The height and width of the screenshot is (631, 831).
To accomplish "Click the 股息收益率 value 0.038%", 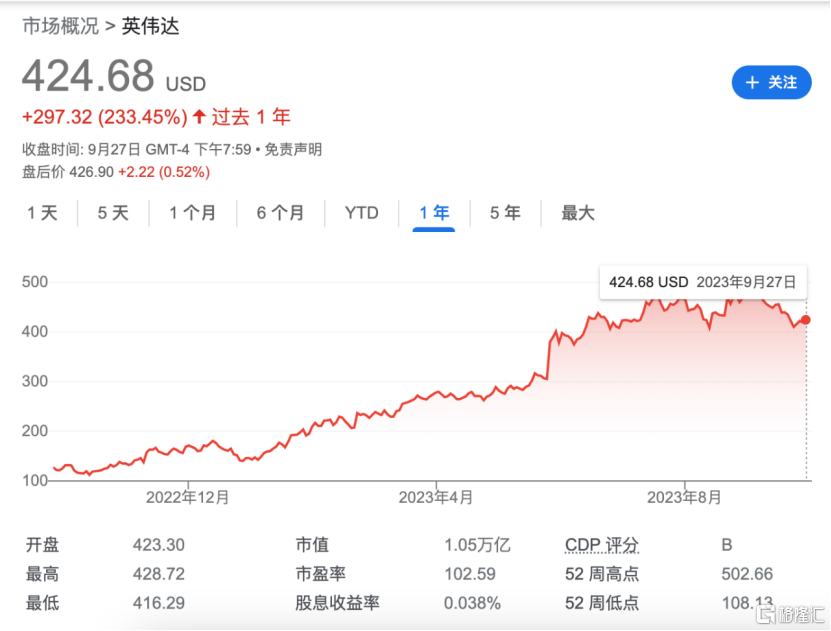I will [472, 603].
